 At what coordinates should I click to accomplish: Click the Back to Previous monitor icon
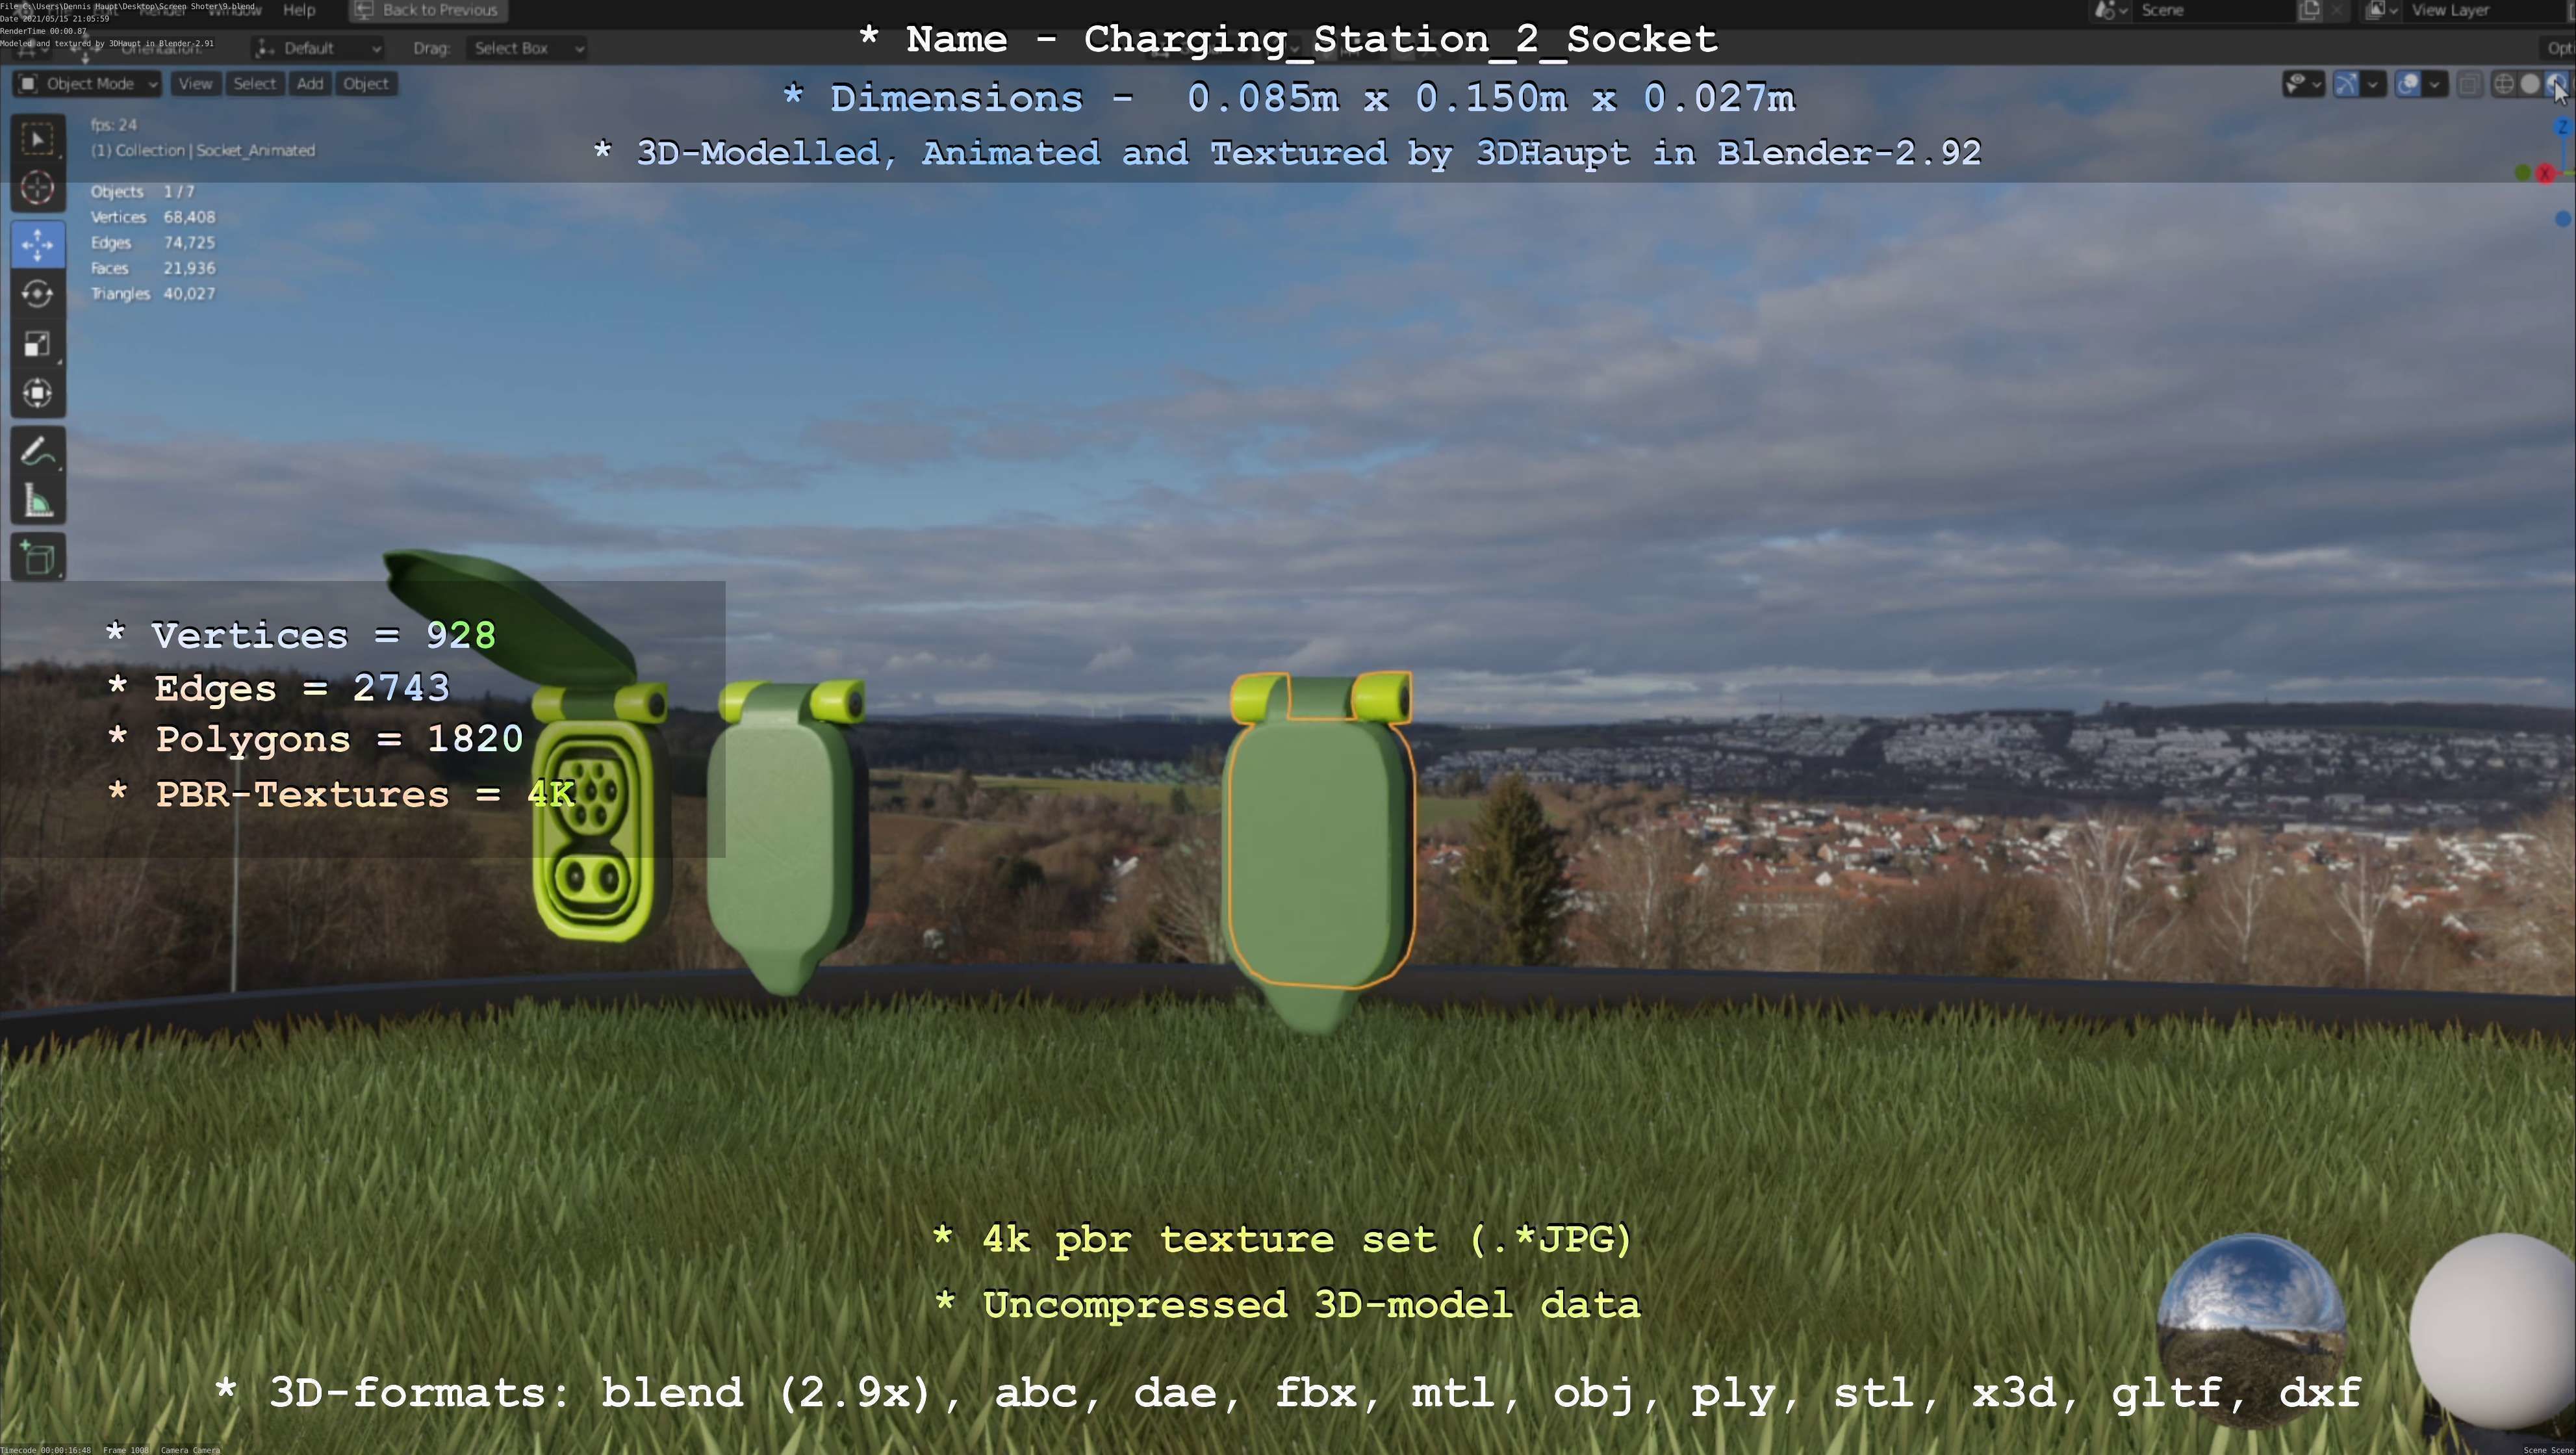365,10
